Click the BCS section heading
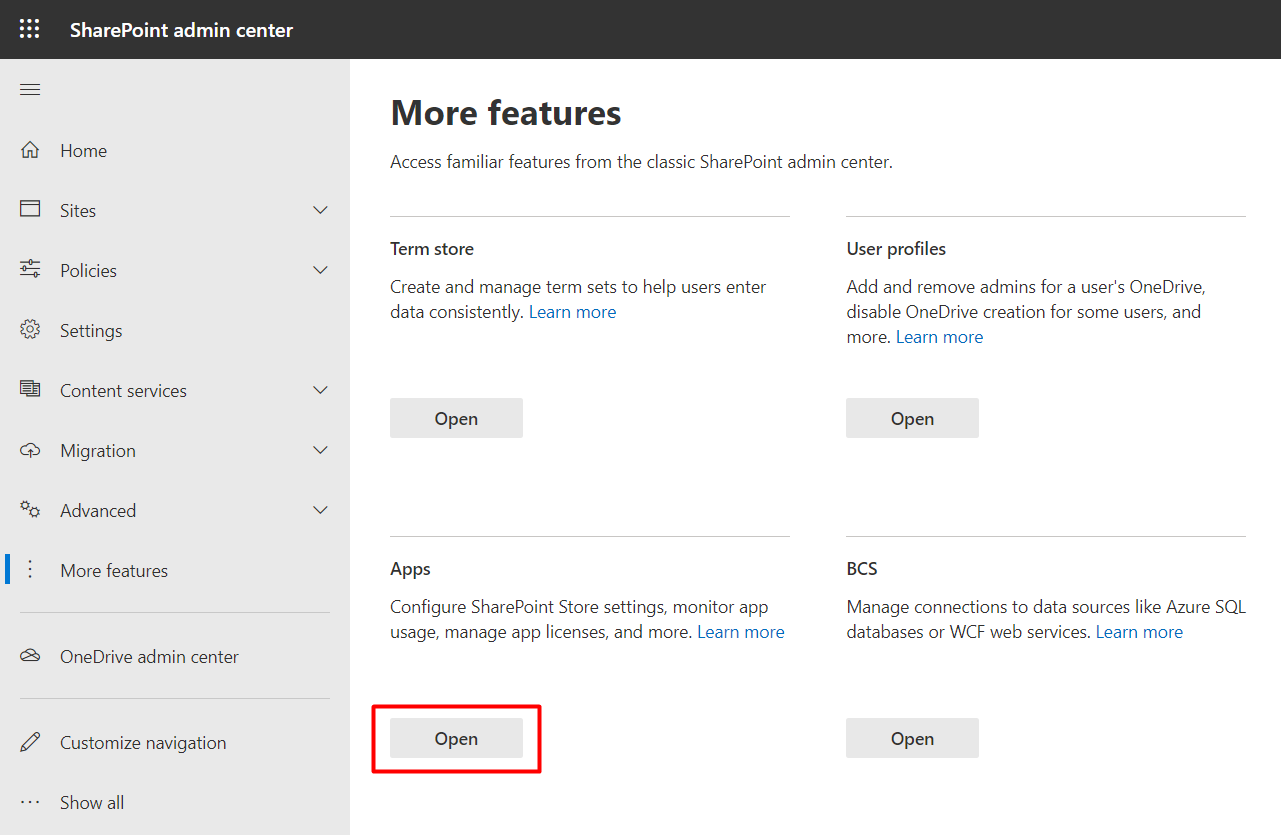 pos(862,569)
